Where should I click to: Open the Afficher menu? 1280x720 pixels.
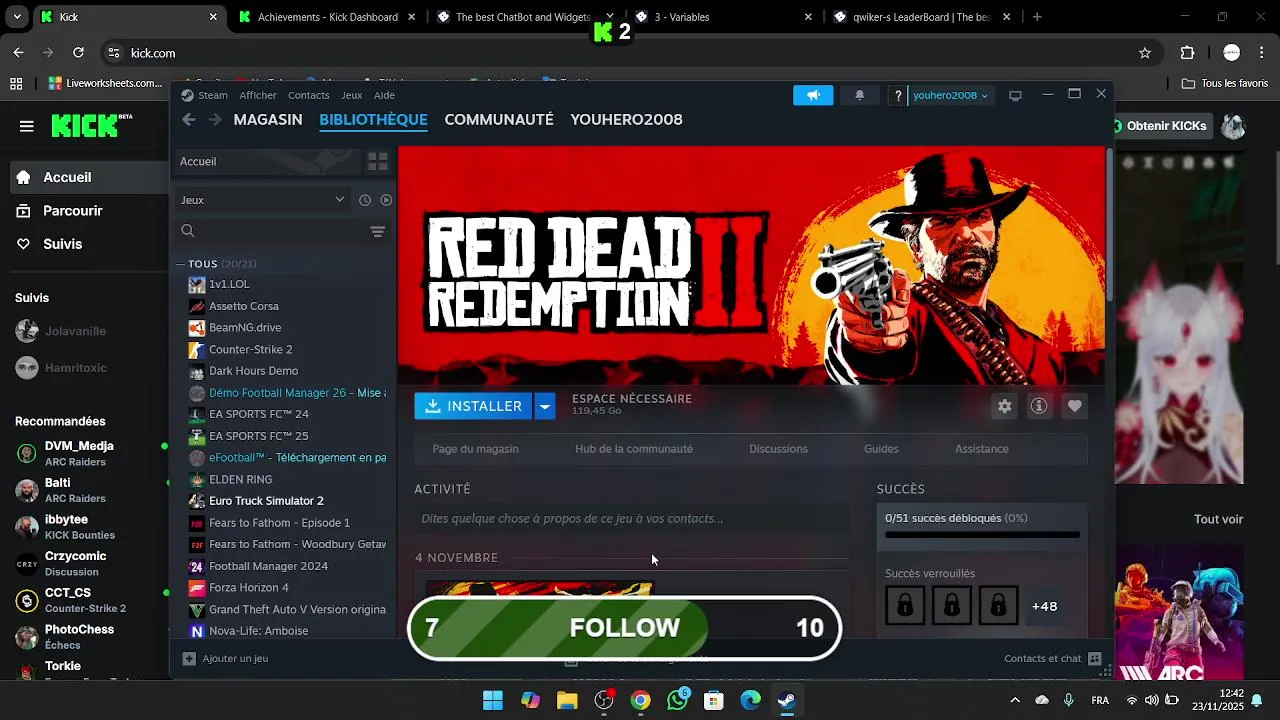pos(258,95)
